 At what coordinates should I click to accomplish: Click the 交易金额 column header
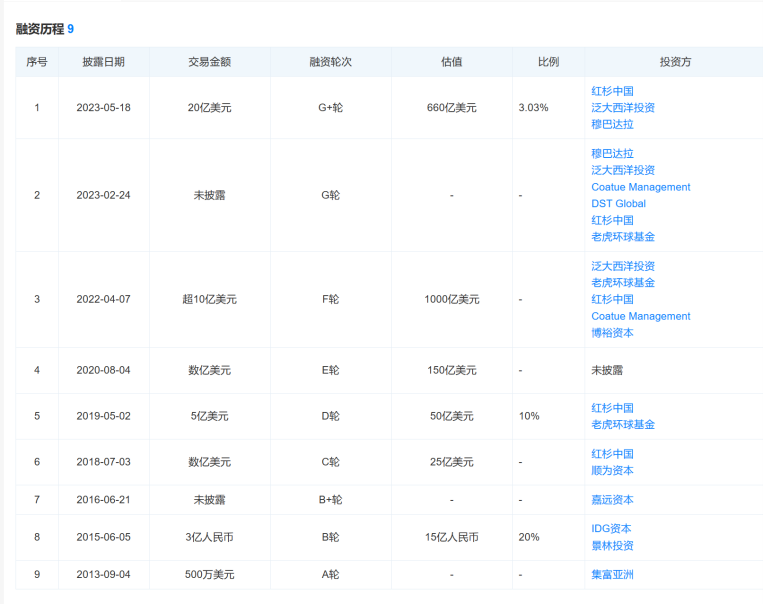click(x=210, y=62)
